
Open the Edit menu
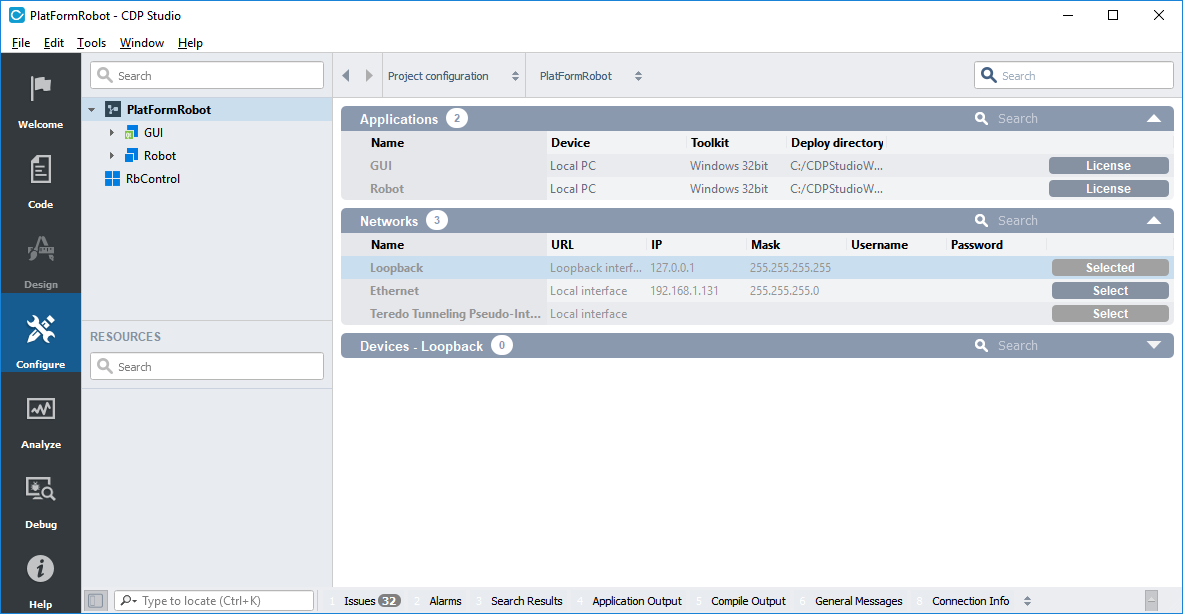pyautogui.click(x=54, y=43)
